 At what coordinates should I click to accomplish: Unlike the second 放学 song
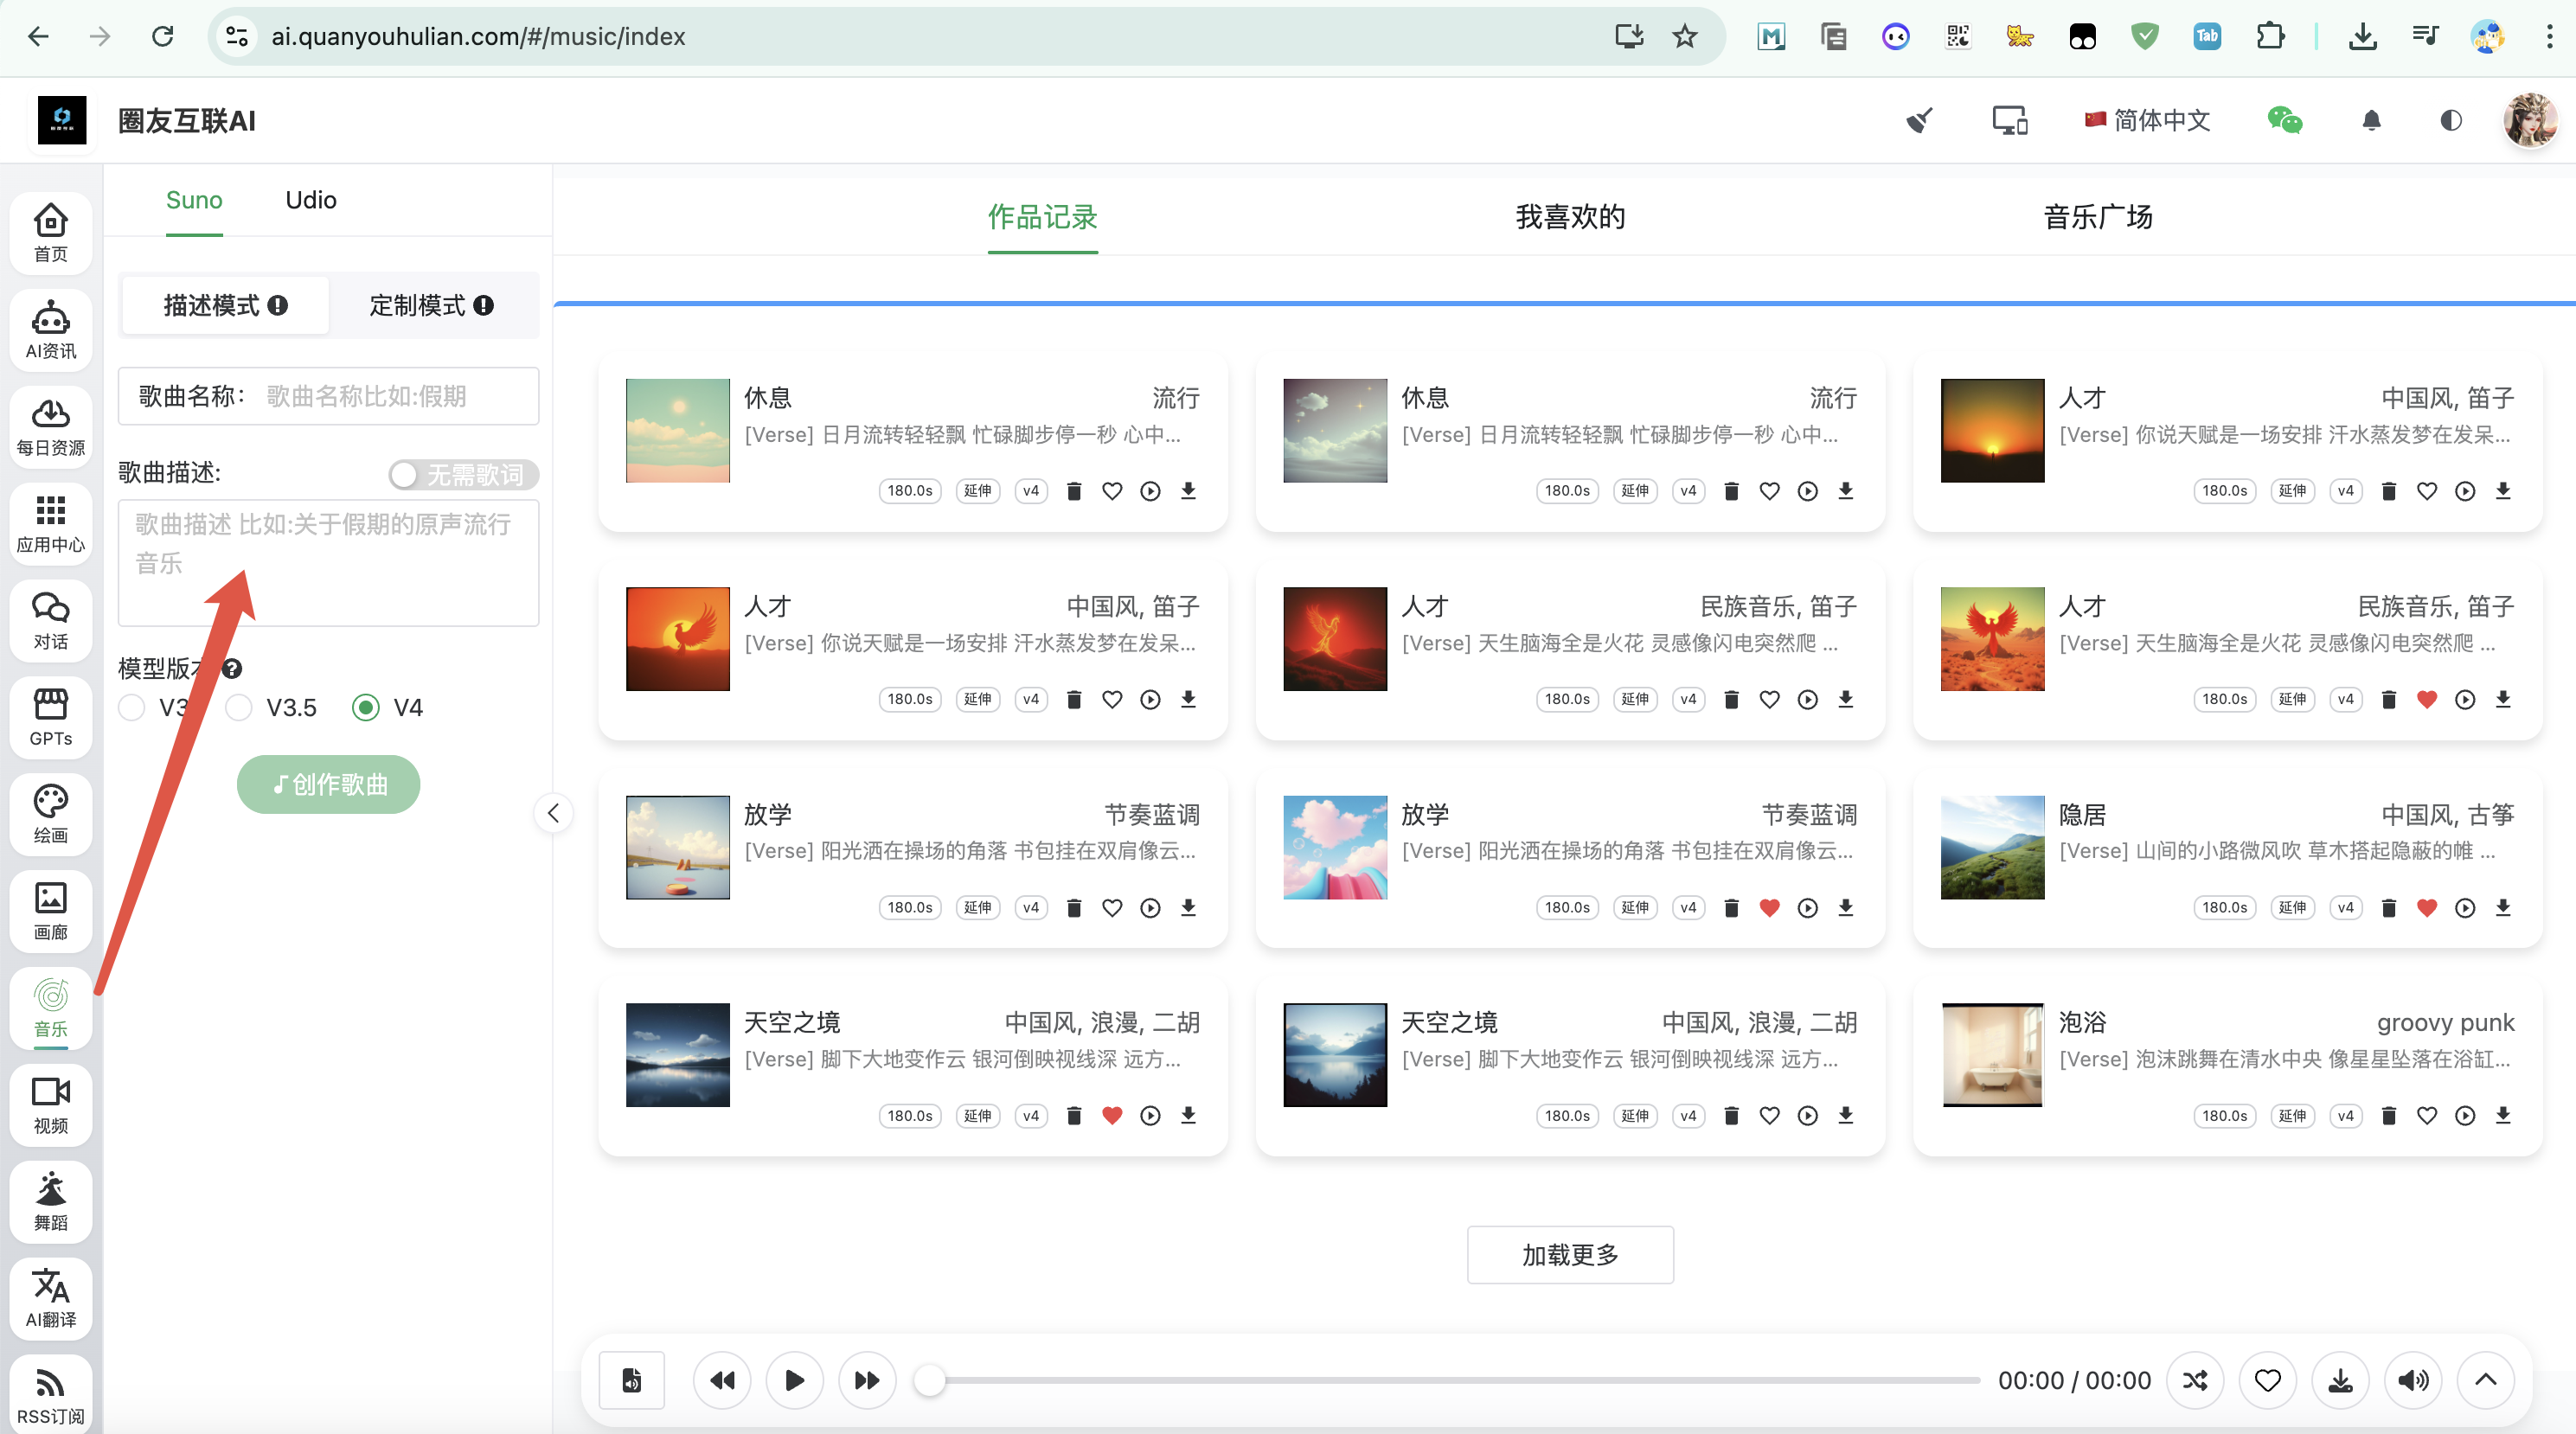1769,908
